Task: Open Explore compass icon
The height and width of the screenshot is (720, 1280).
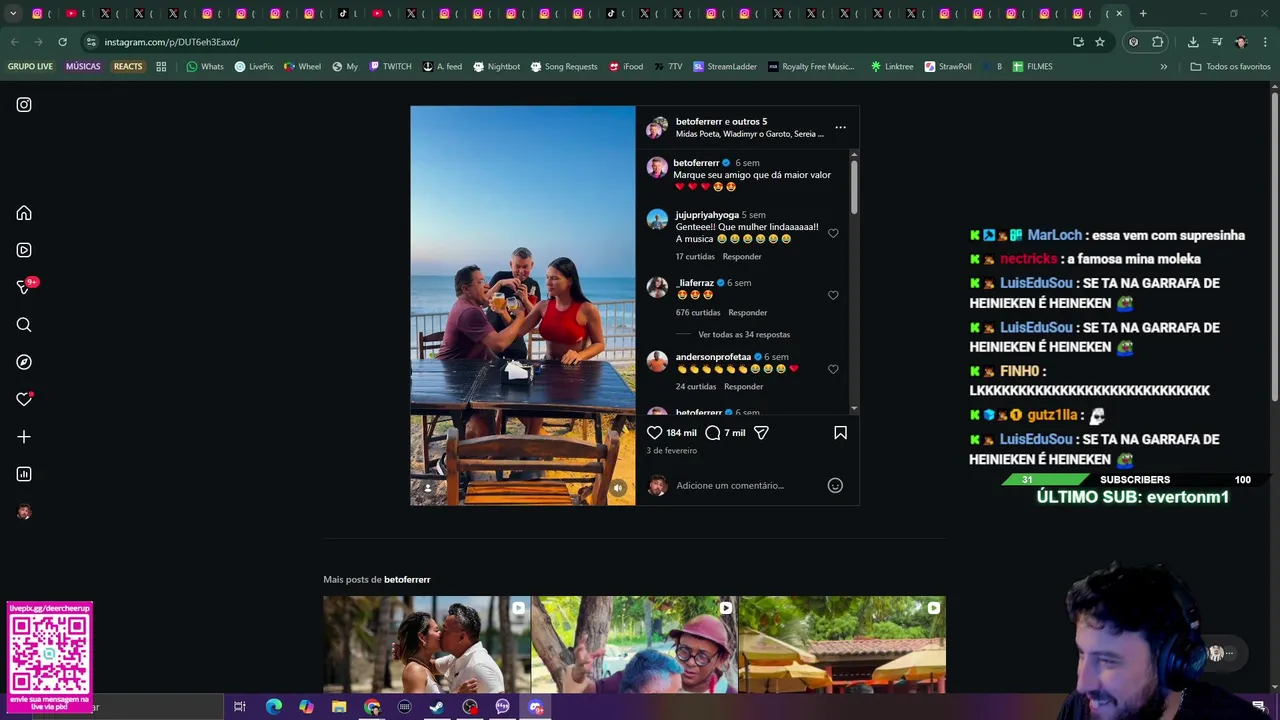Action: (x=24, y=362)
